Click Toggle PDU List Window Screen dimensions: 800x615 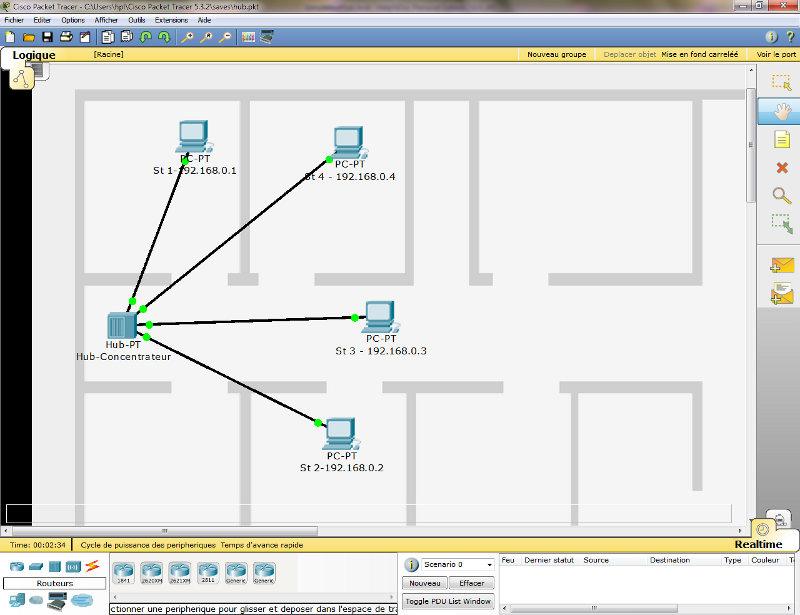448,601
